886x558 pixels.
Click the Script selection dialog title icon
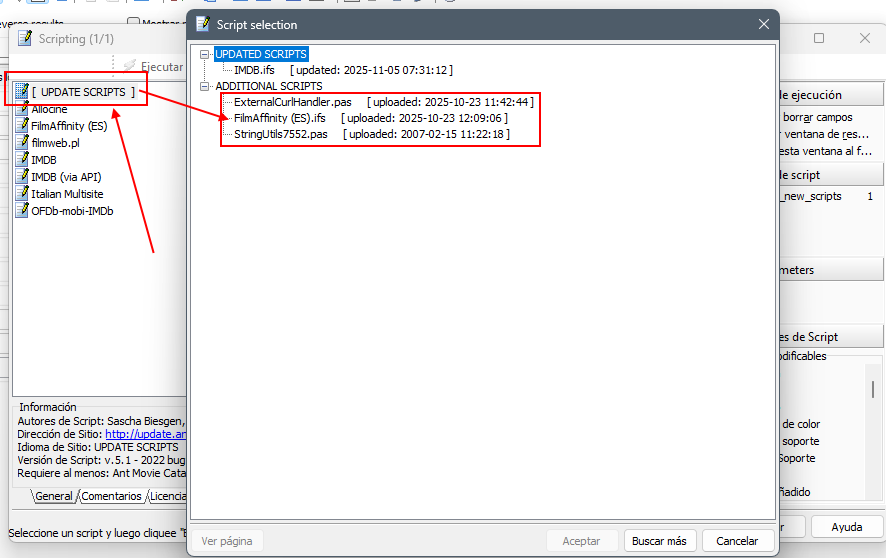[203, 24]
